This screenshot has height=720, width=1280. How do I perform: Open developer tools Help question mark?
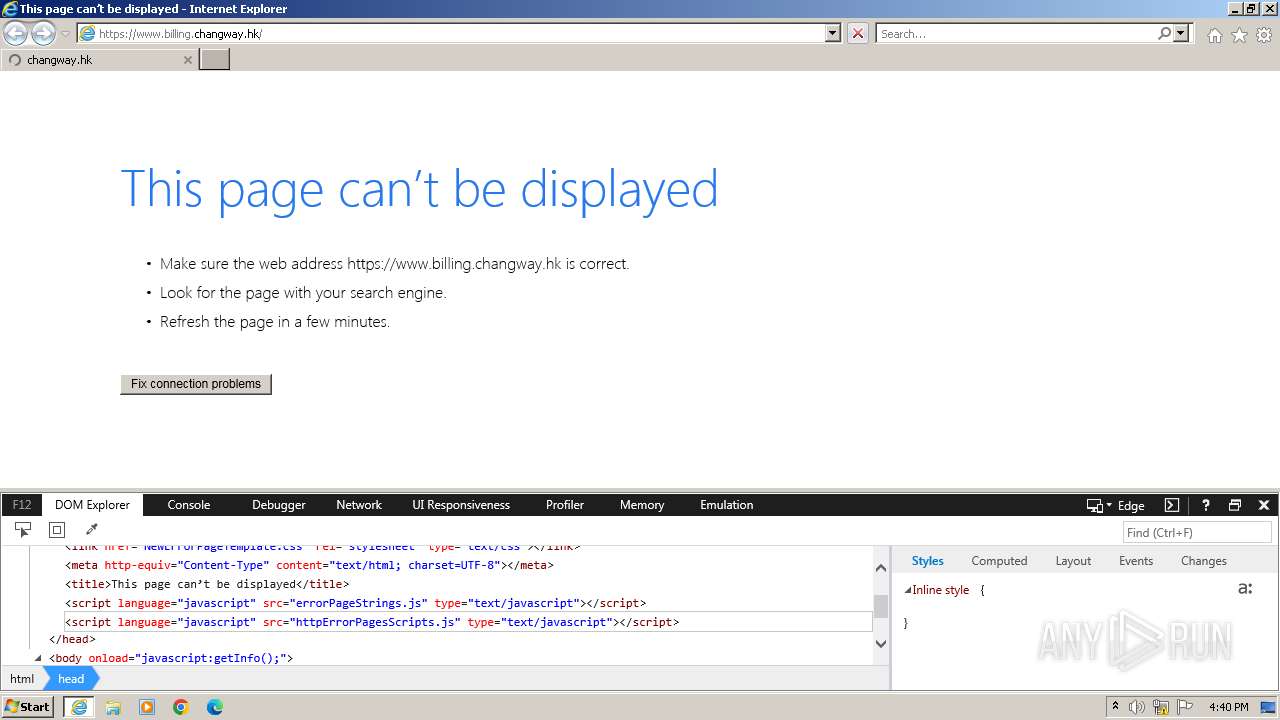click(x=1206, y=505)
